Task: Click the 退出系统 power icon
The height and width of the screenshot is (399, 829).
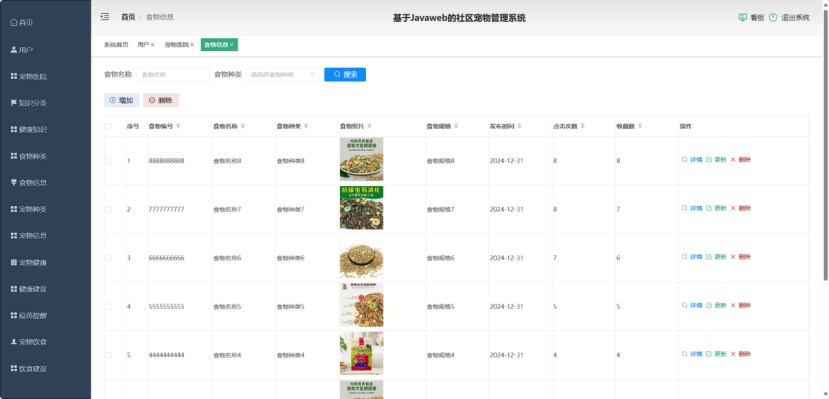Action: tap(773, 17)
